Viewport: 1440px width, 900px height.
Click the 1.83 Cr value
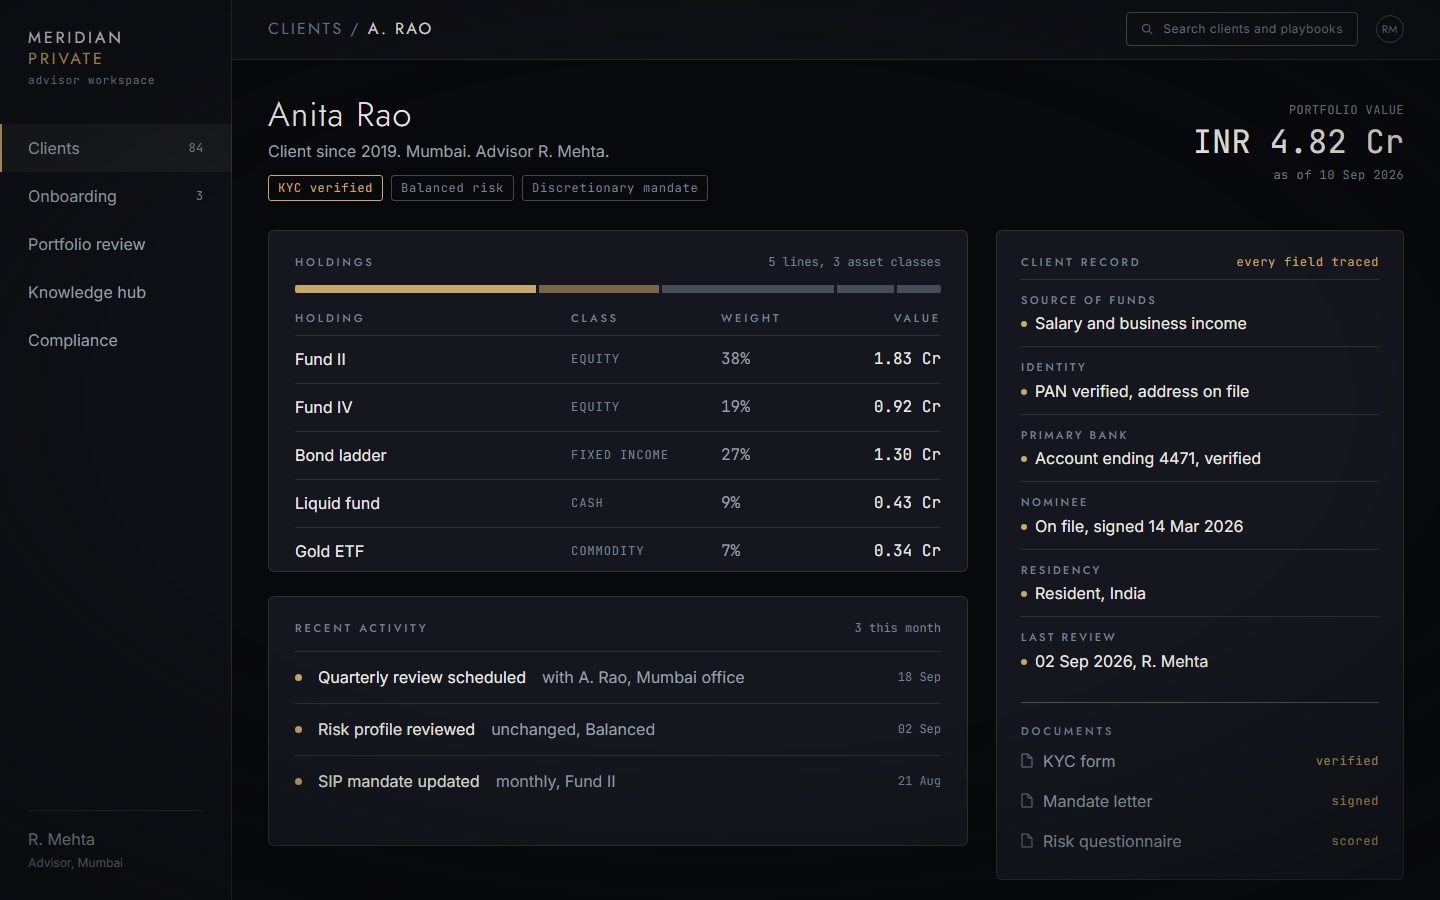[x=907, y=359]
